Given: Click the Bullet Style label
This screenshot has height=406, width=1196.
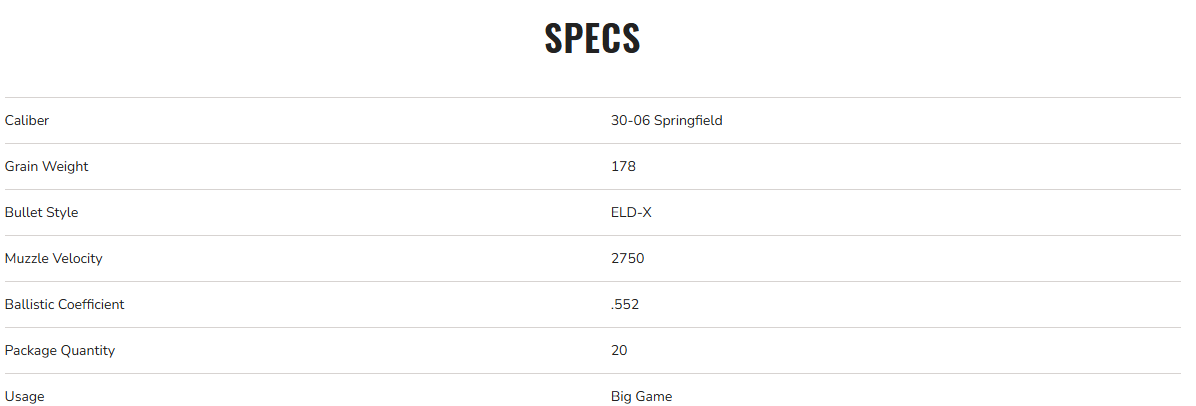Looking at the screenshot, I should pyautogui.click(x=41, y=213).
